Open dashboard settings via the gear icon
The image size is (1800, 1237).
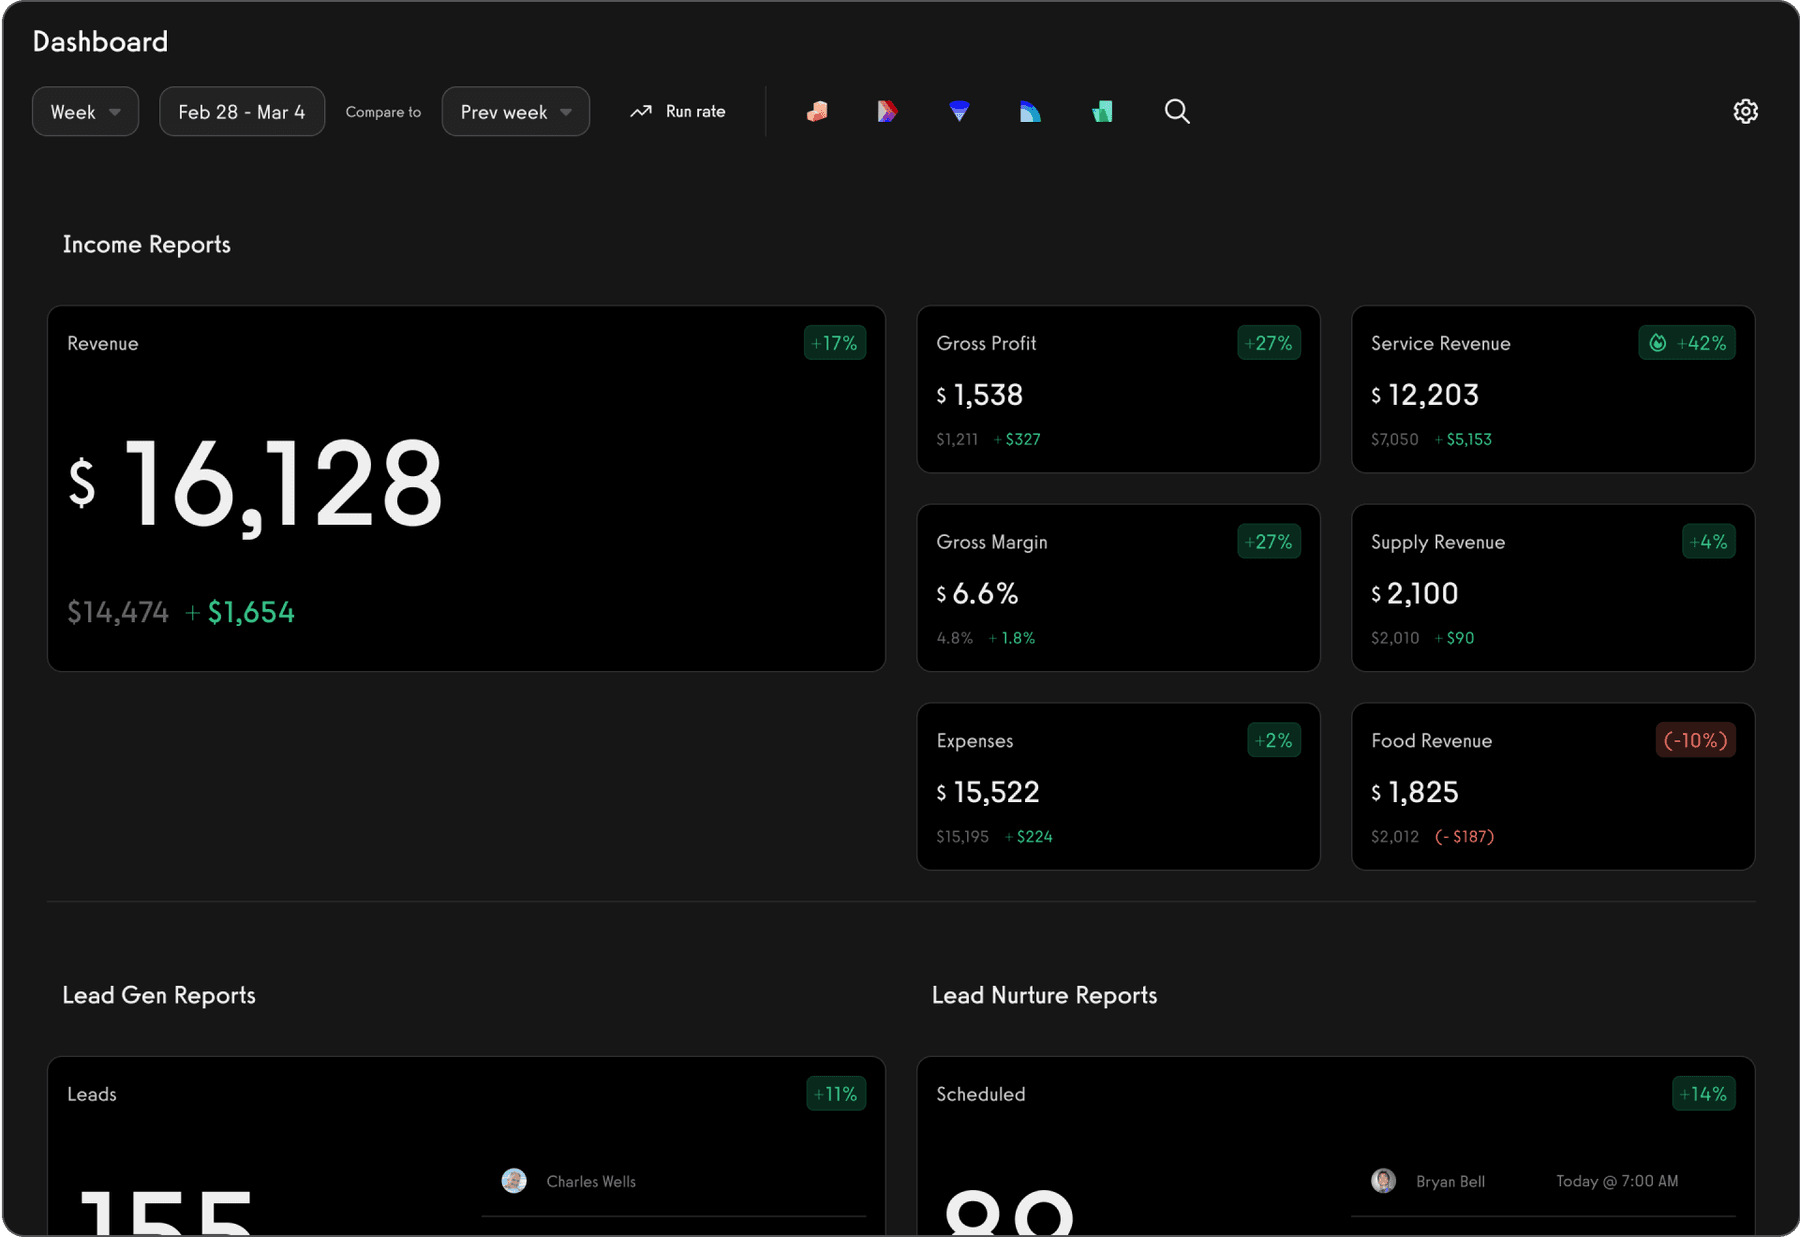1746,111
